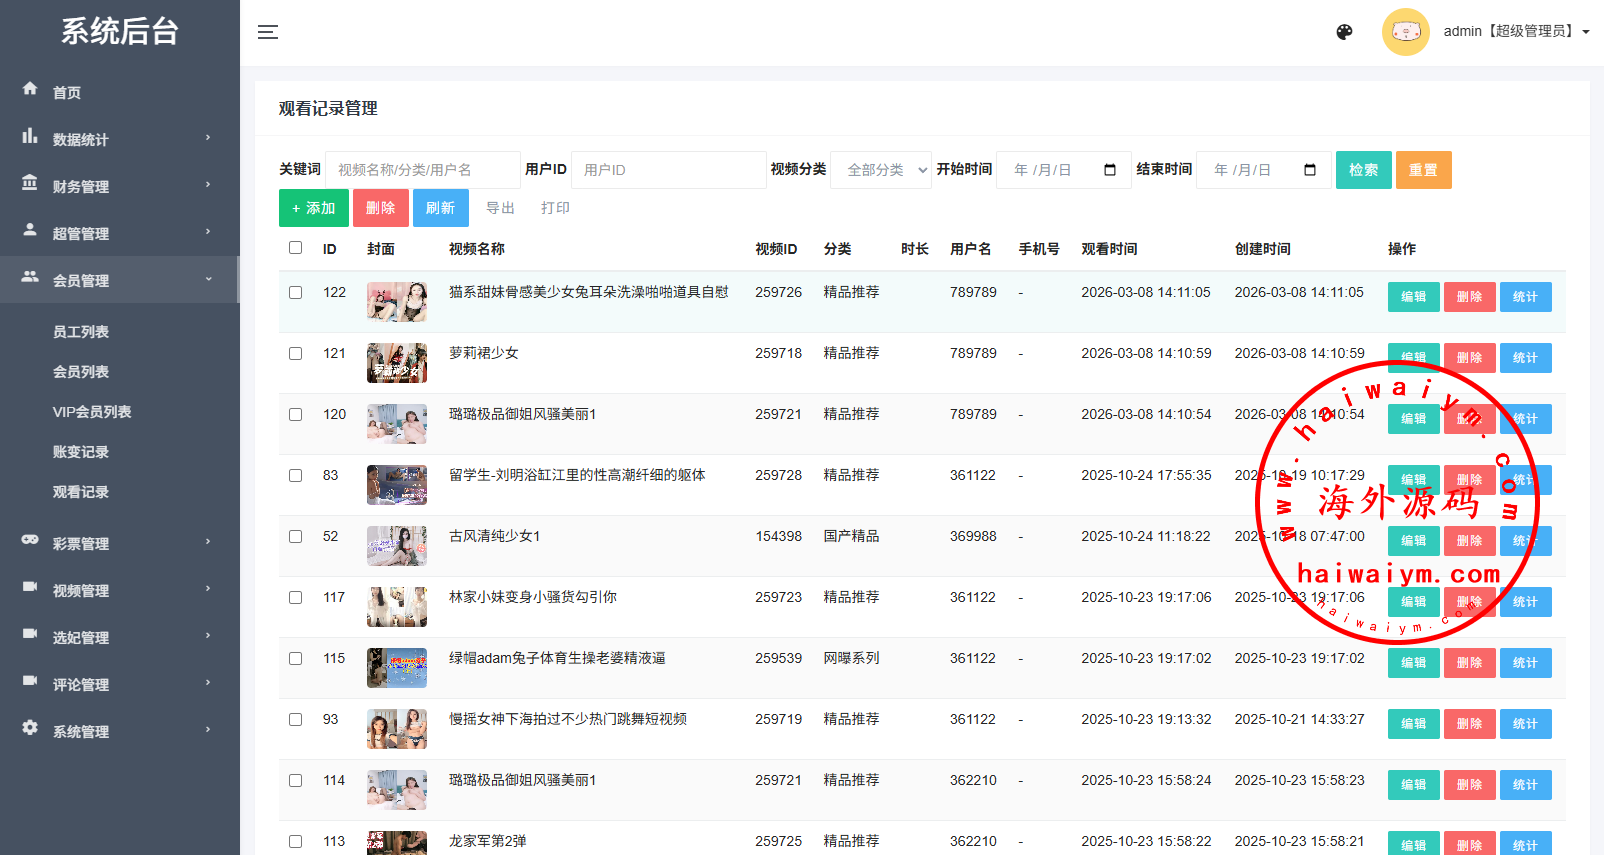Open the admin account dropdown arrow

[1586, 32]
